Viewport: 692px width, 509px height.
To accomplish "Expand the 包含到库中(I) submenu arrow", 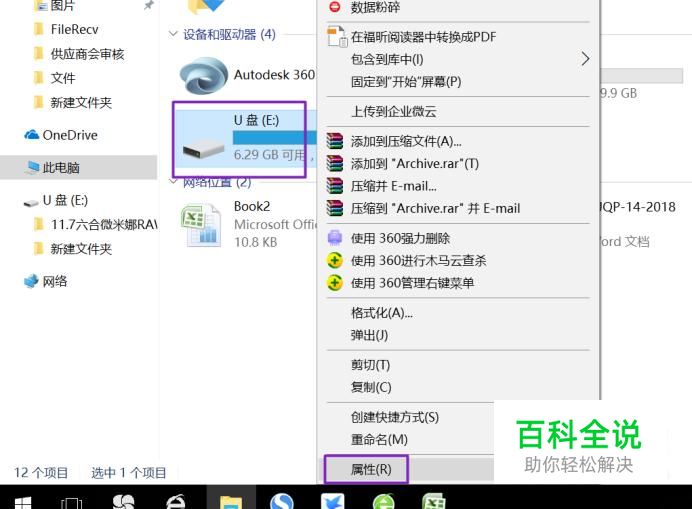I will click(585, 59).
